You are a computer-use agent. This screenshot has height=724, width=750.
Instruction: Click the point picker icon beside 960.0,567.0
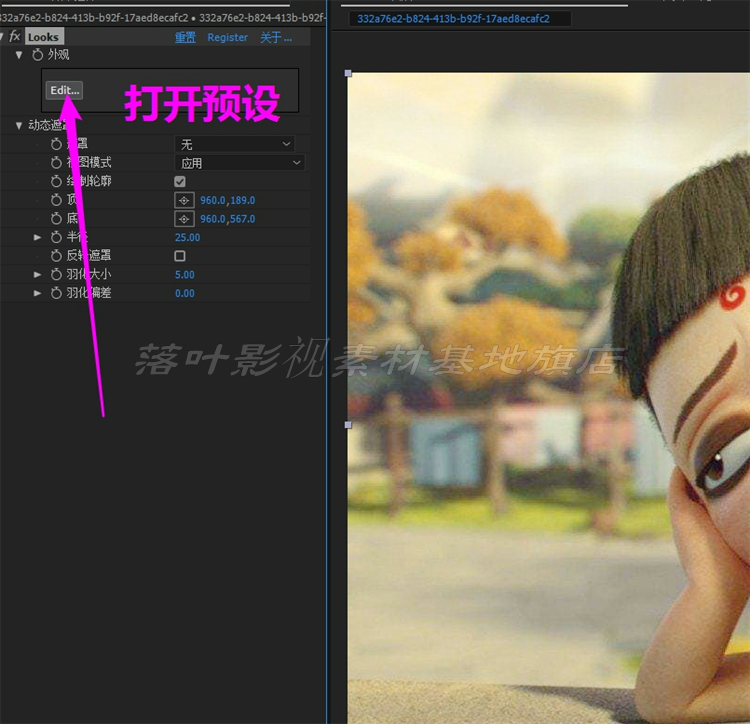click(x=184, y=219)
